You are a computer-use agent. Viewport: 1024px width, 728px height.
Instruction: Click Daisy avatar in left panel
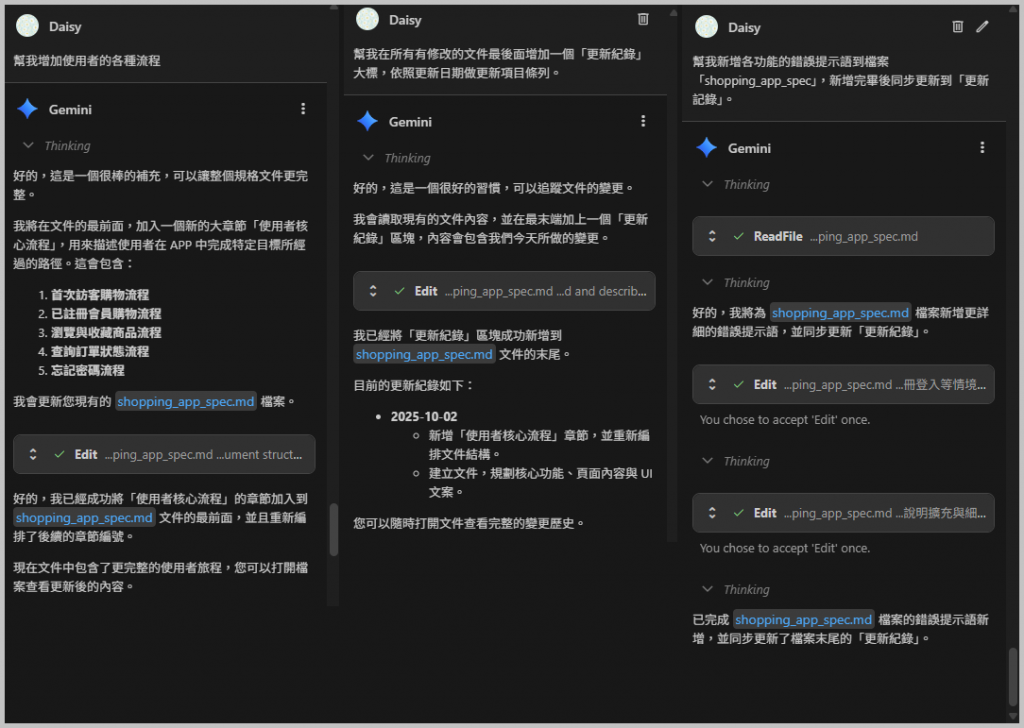[x=27, y=26]
